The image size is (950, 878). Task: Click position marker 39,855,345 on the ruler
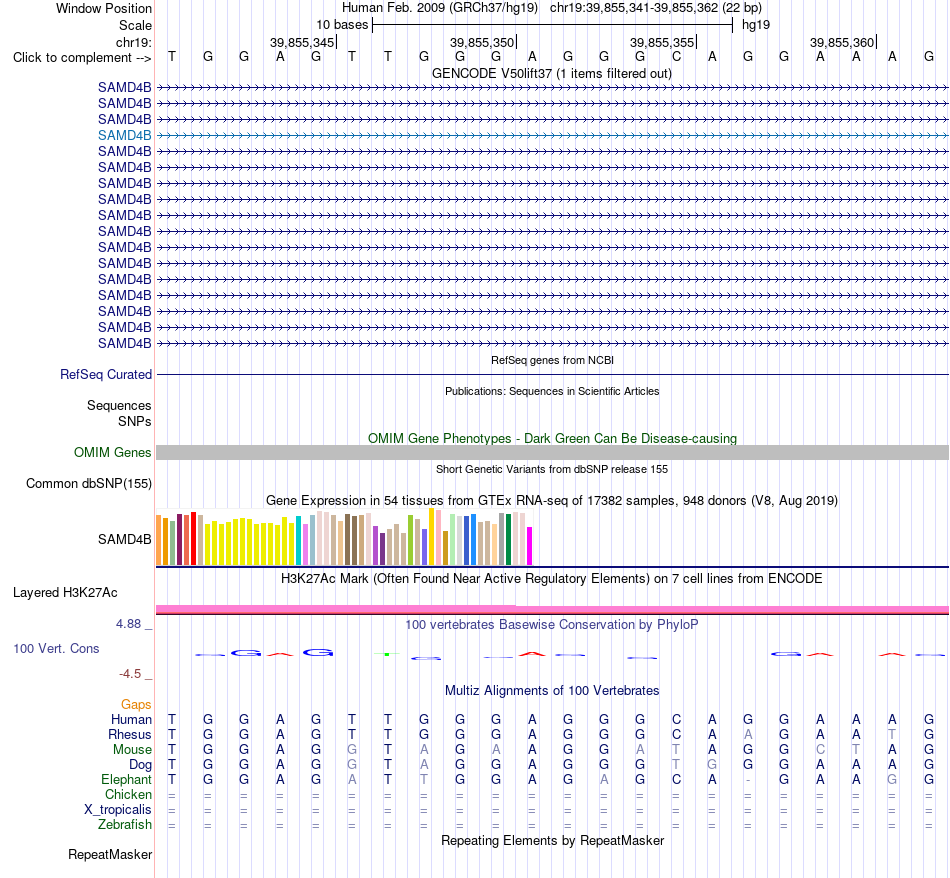[x=302, y=42]
